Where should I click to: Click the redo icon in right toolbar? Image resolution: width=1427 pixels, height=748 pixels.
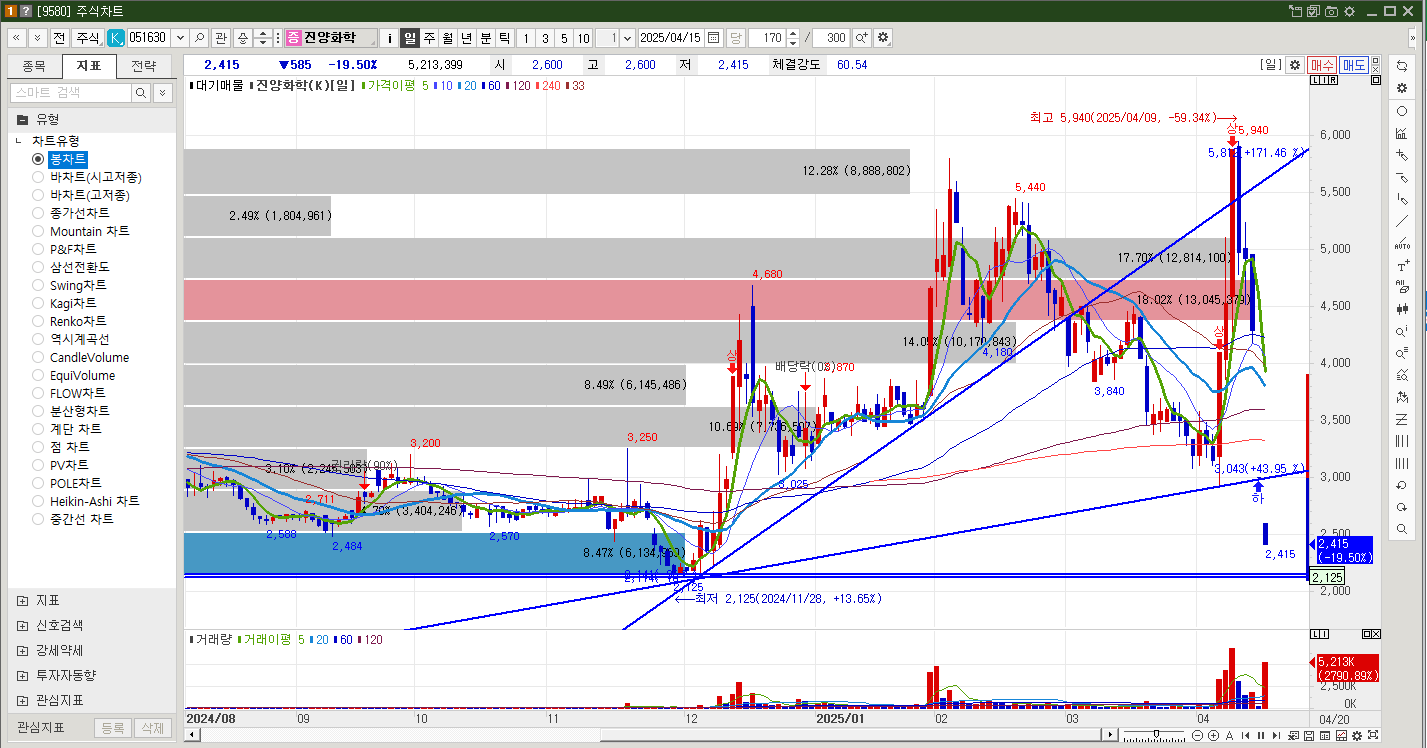point(1402,507)
